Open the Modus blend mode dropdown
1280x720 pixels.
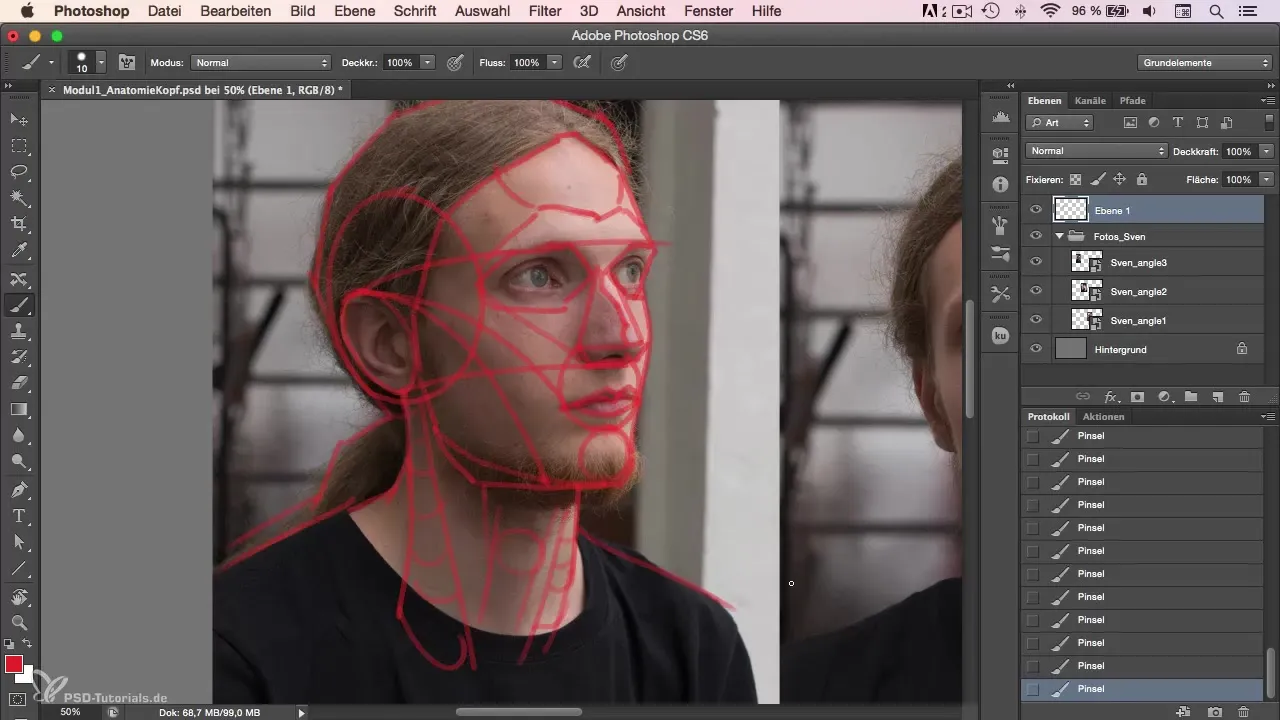261,62
